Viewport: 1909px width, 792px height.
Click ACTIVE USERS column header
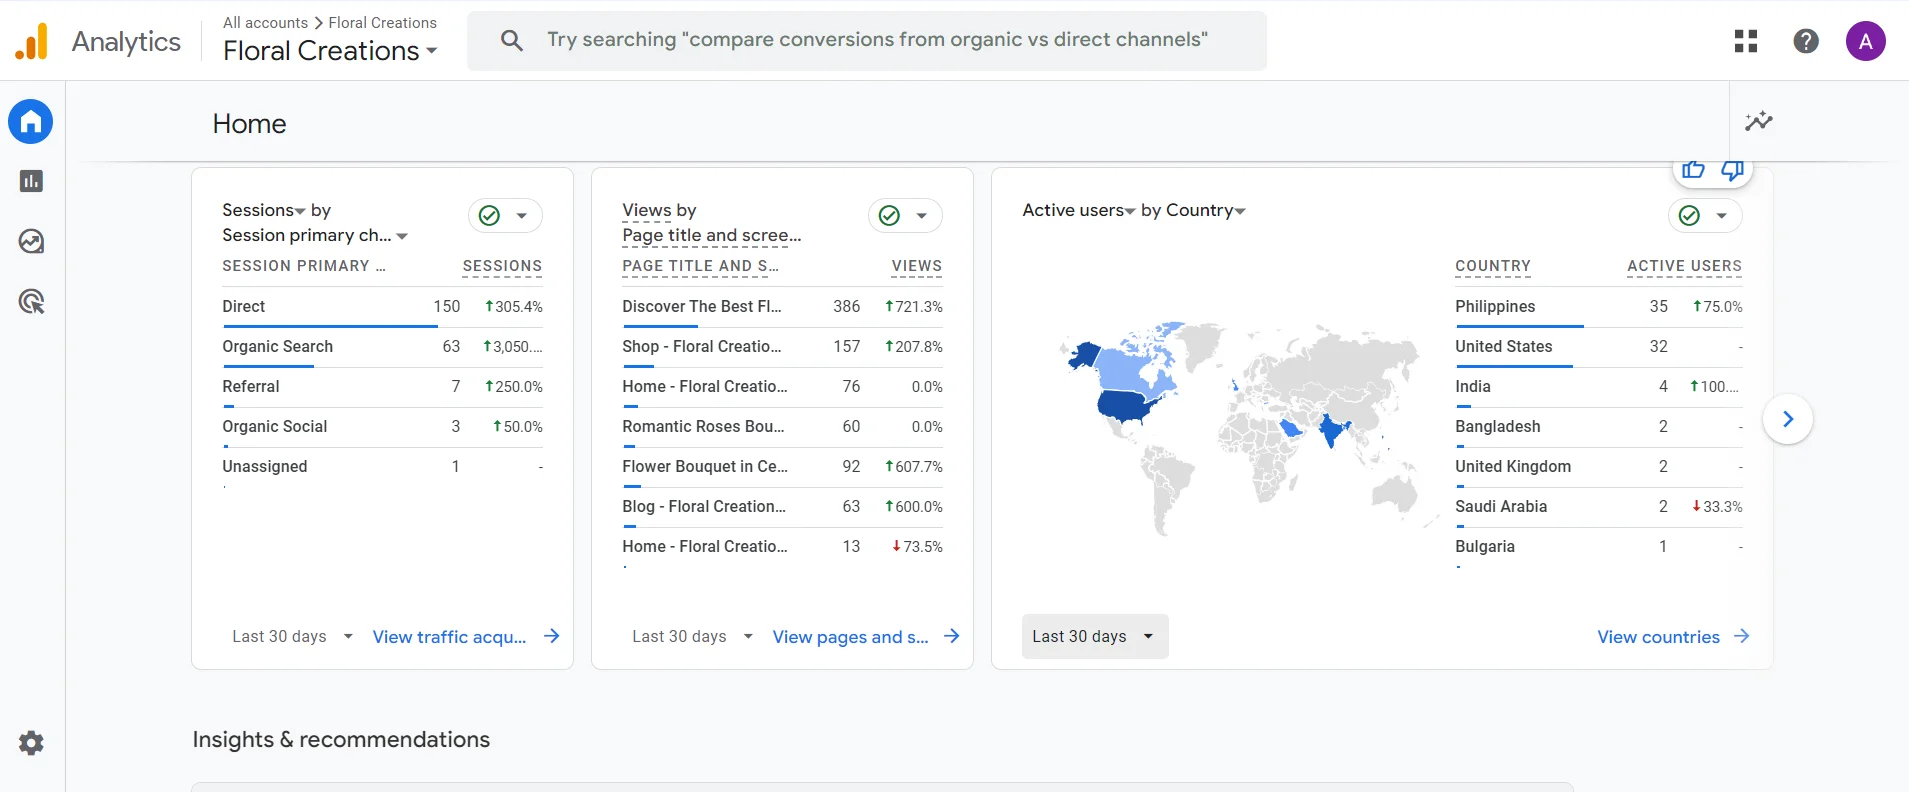coord(1684,266)
